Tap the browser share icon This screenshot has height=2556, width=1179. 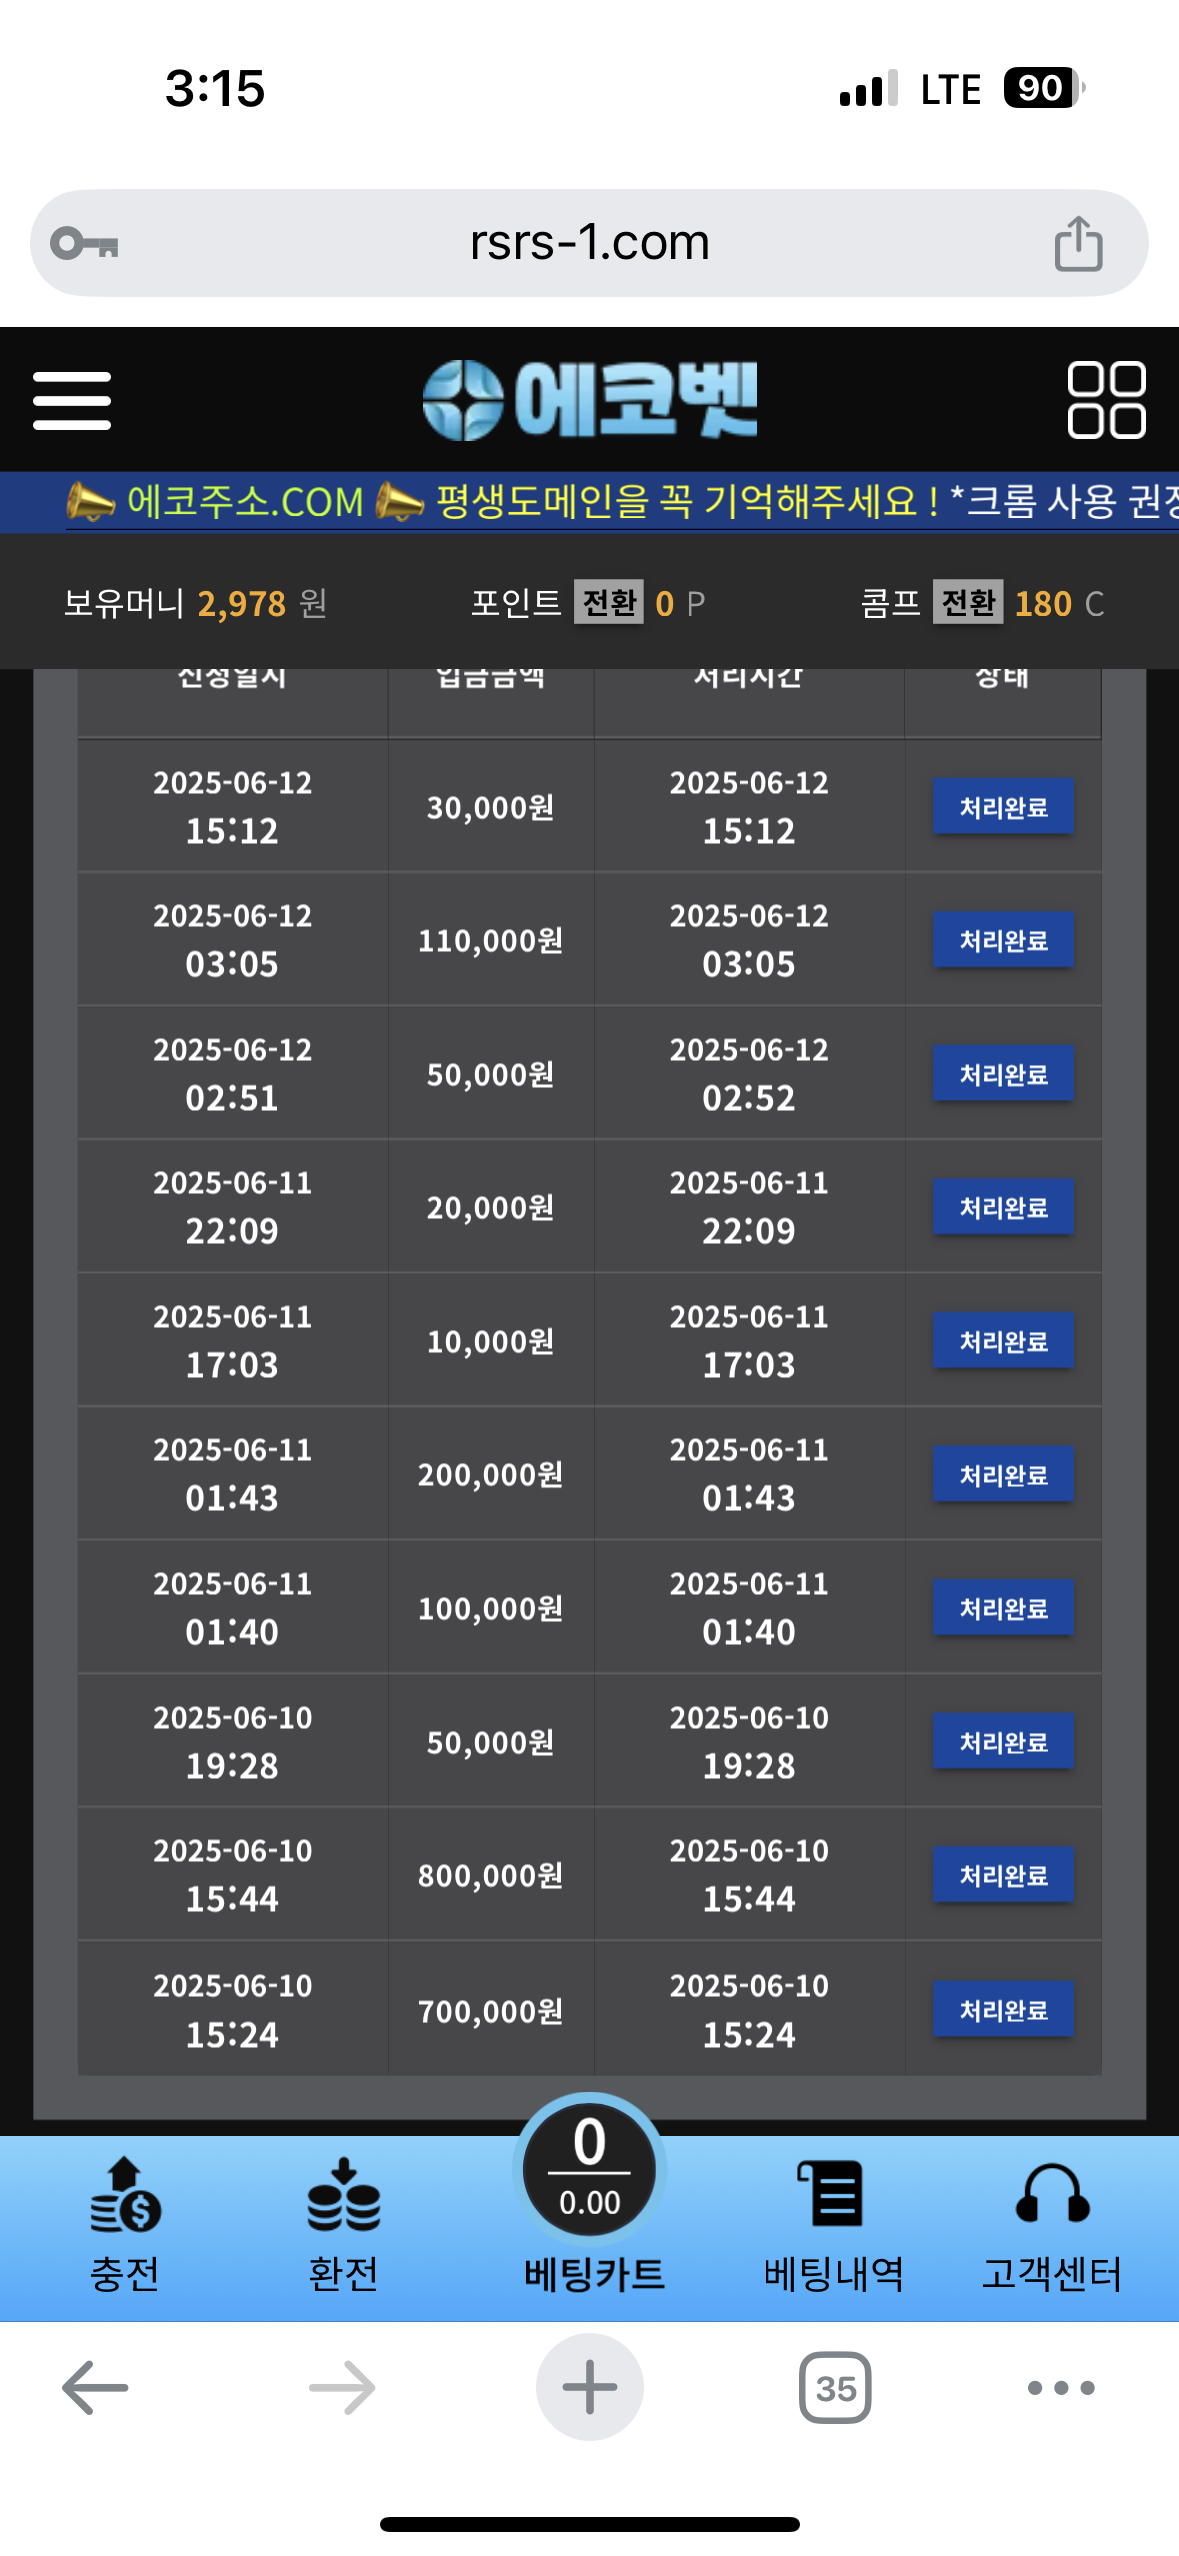click(x=1078, y=243)
